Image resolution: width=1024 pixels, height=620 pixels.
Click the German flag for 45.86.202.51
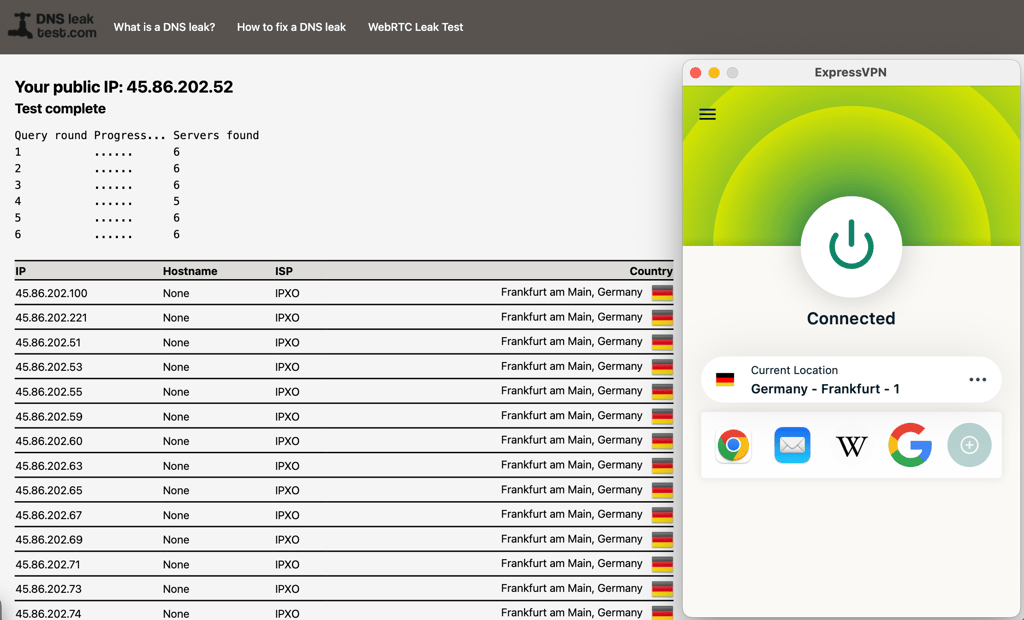[x=662, y=342]
